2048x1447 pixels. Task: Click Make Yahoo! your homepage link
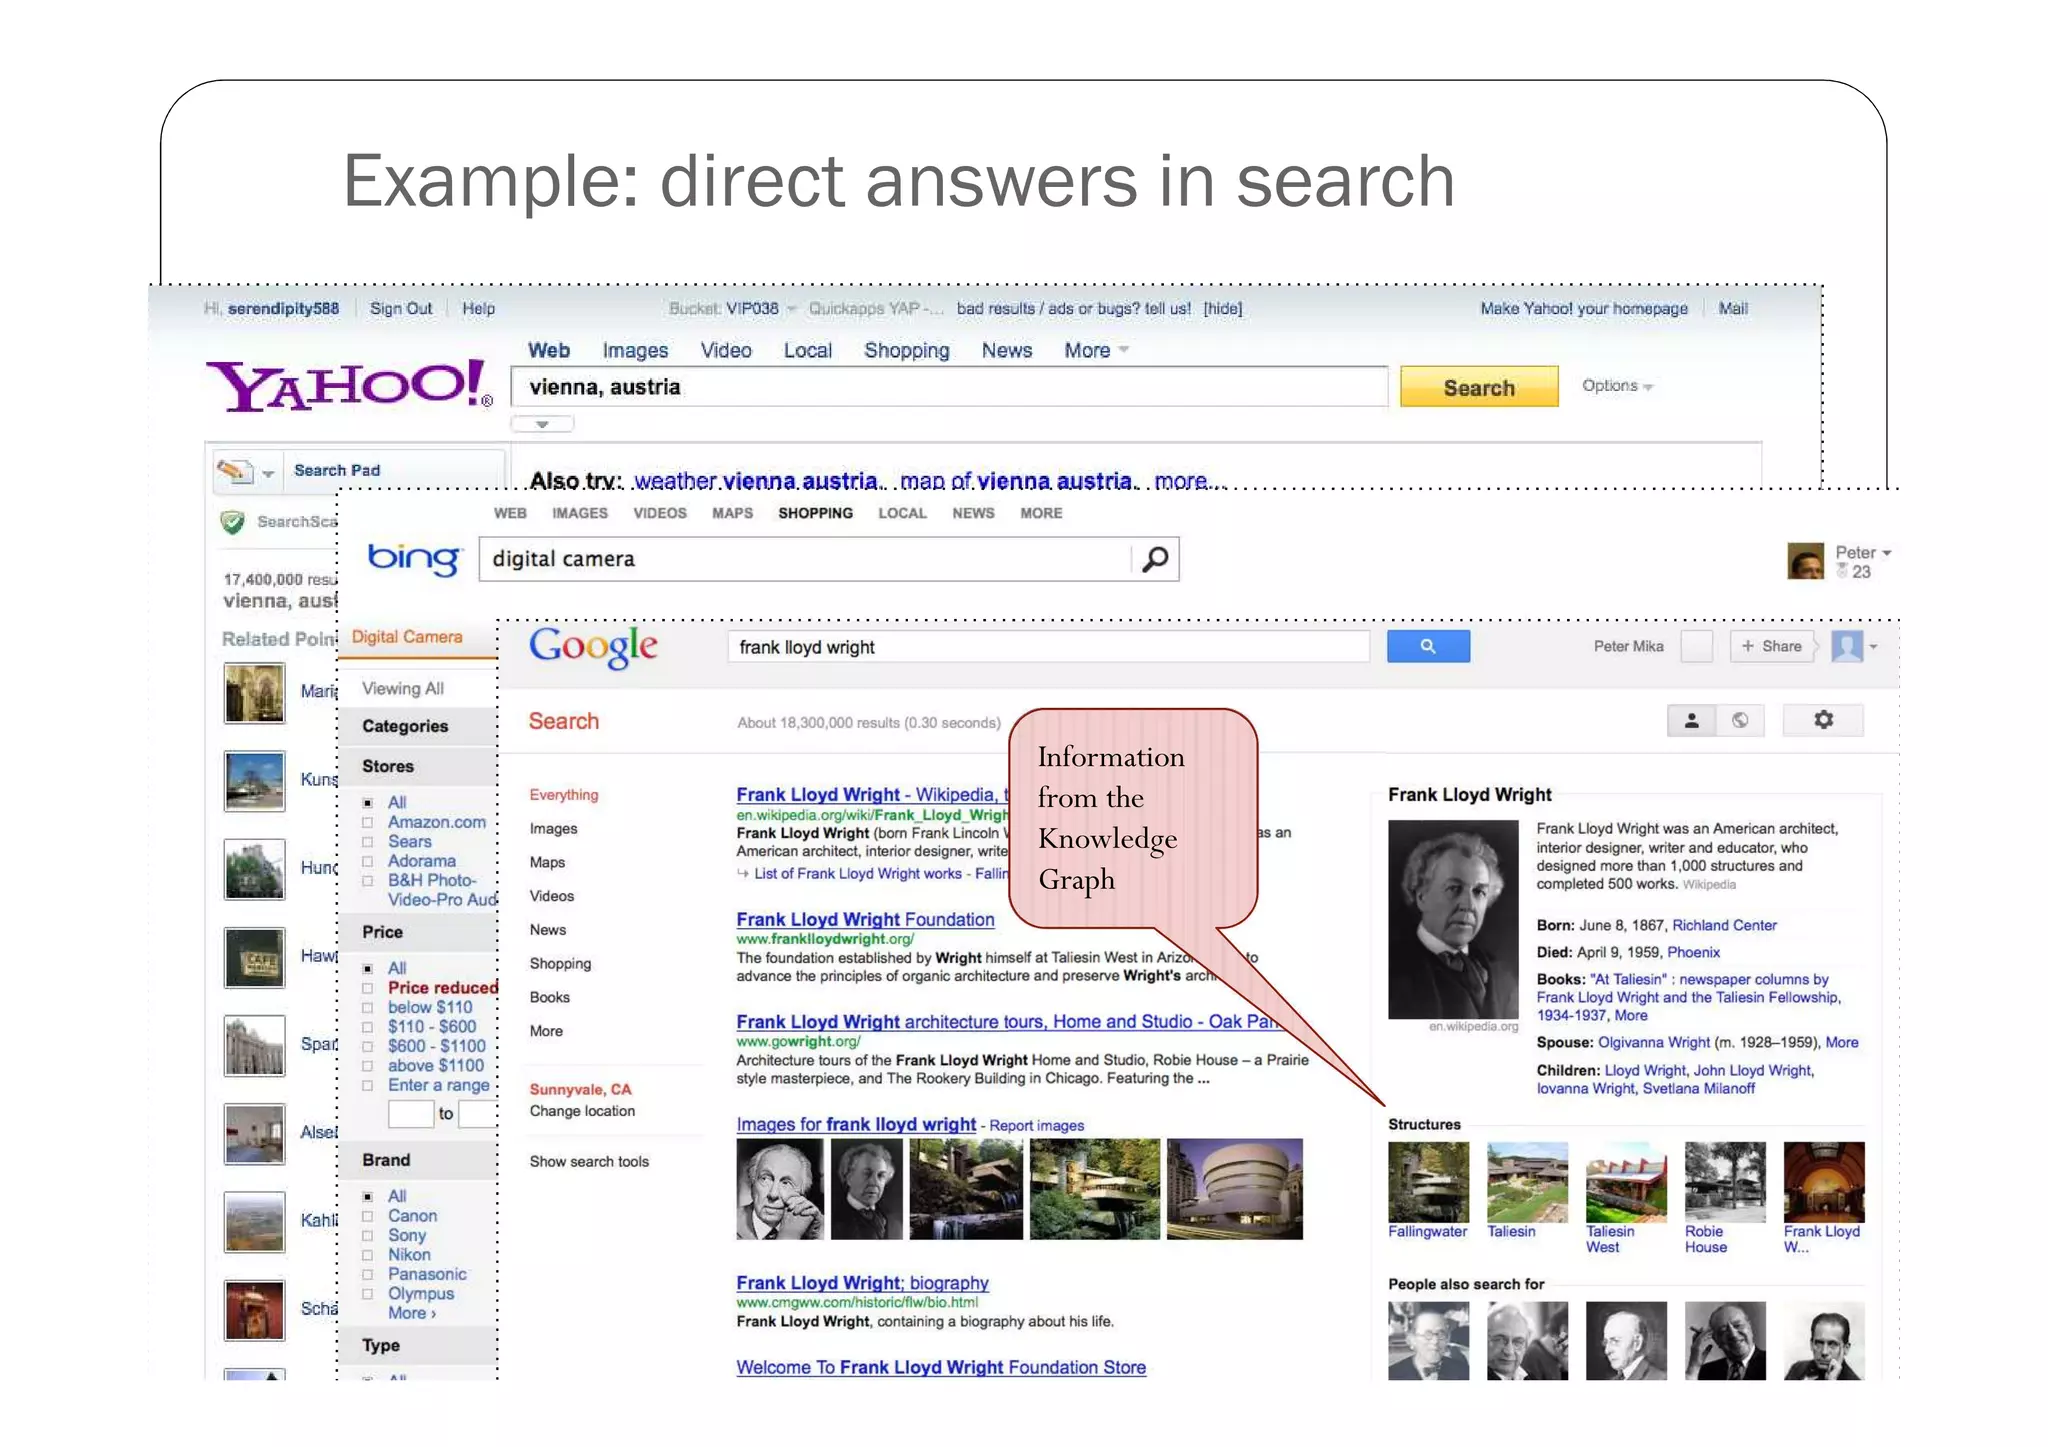(x=1584, y=308)
